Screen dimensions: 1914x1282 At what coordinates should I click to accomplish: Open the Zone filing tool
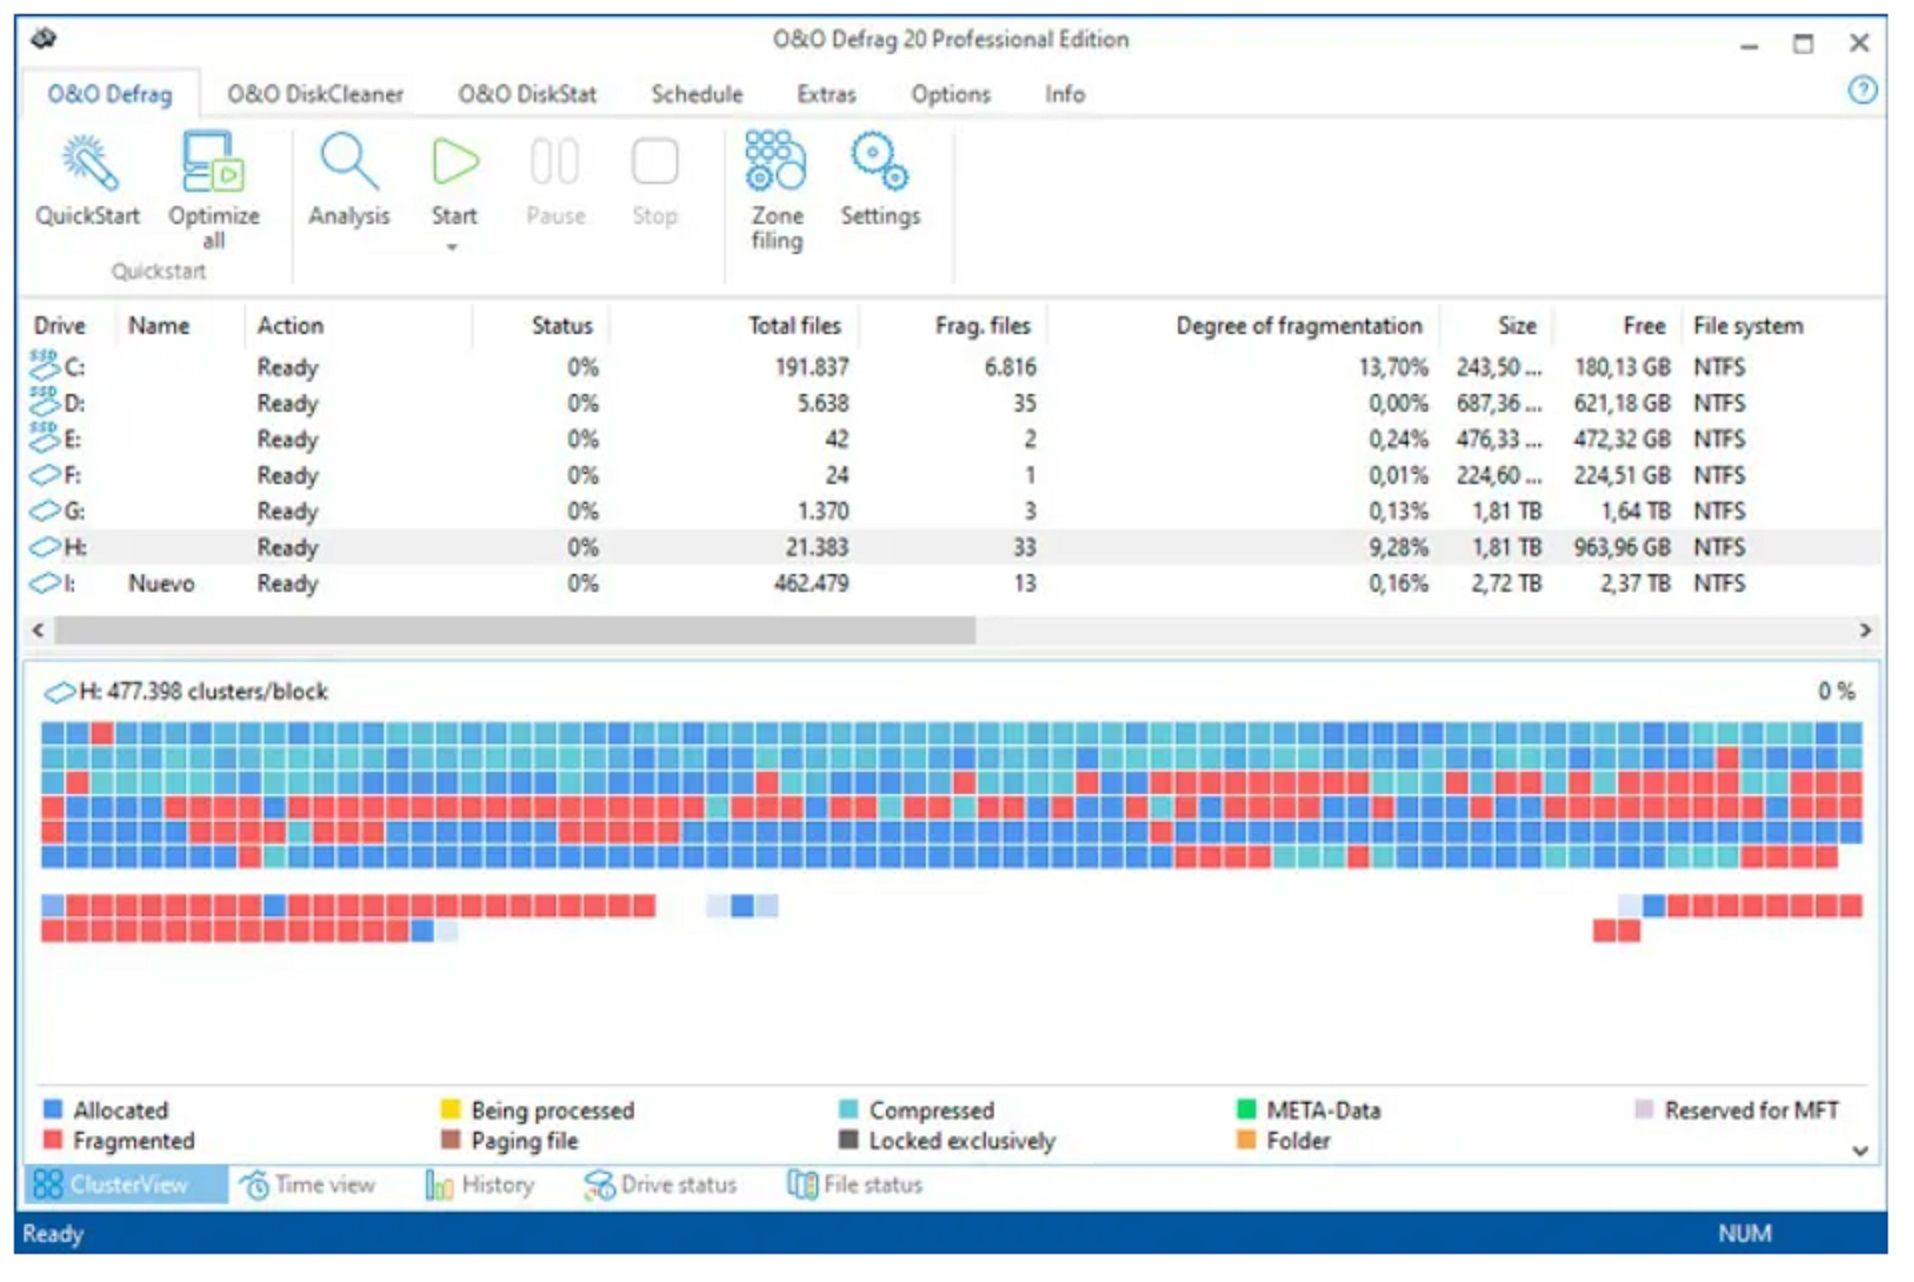[776, 161]
